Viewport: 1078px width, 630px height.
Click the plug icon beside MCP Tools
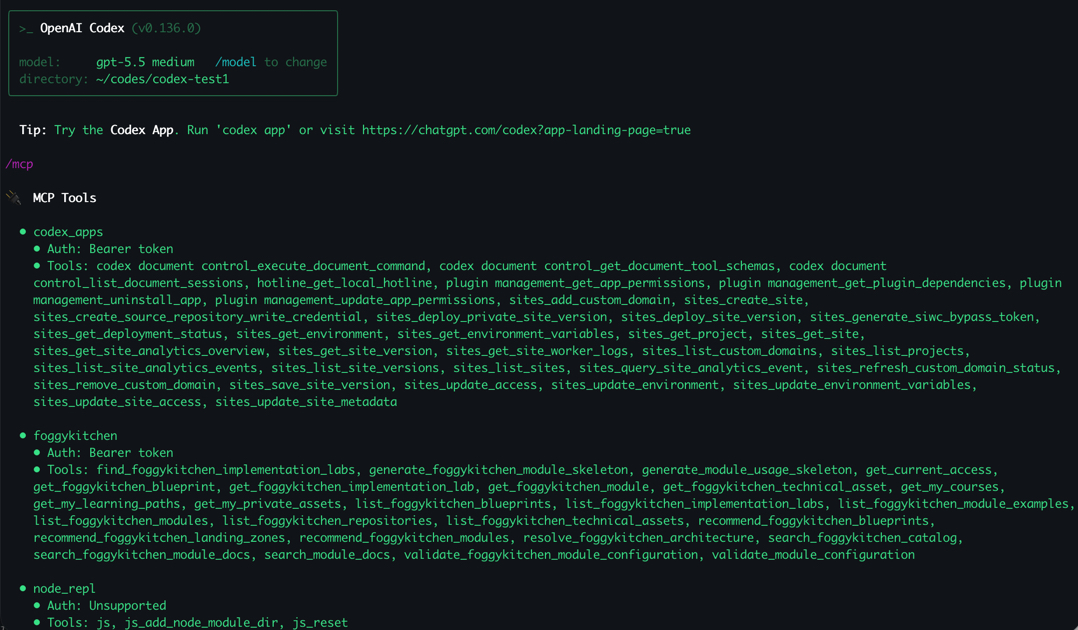(13, 198)
